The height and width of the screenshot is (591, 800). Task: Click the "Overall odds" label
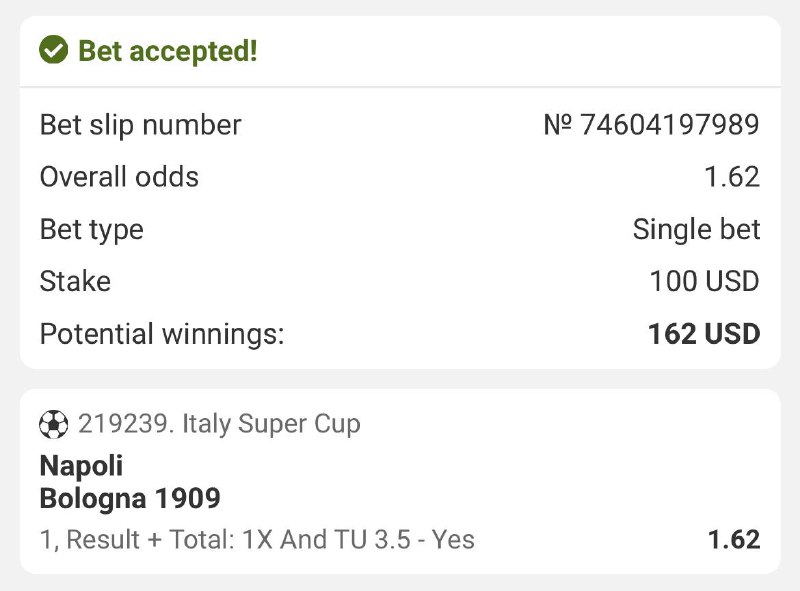point(119,177)
